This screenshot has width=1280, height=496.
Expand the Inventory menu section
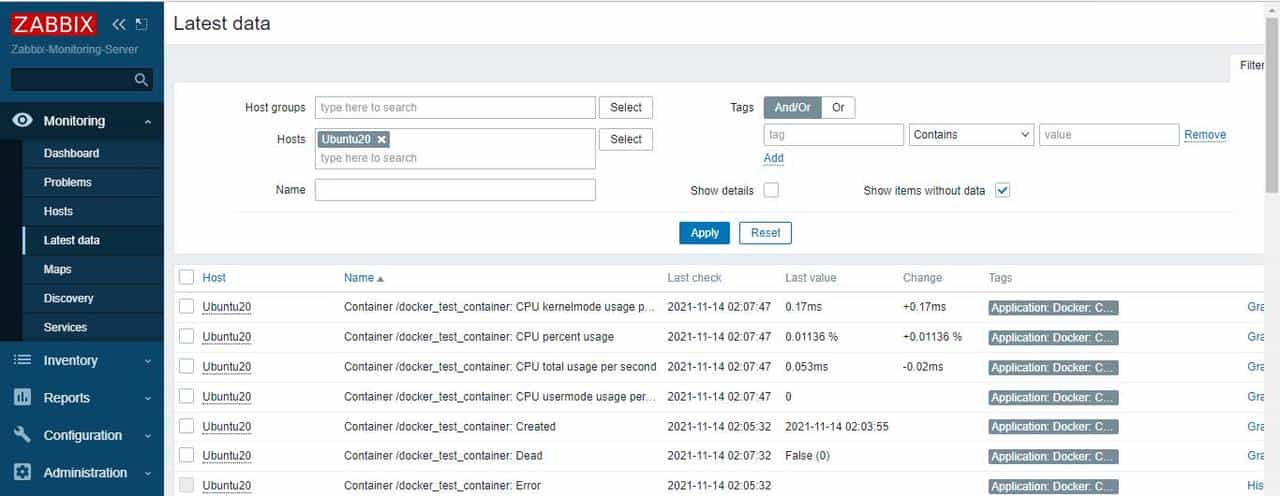pos(148,361)
